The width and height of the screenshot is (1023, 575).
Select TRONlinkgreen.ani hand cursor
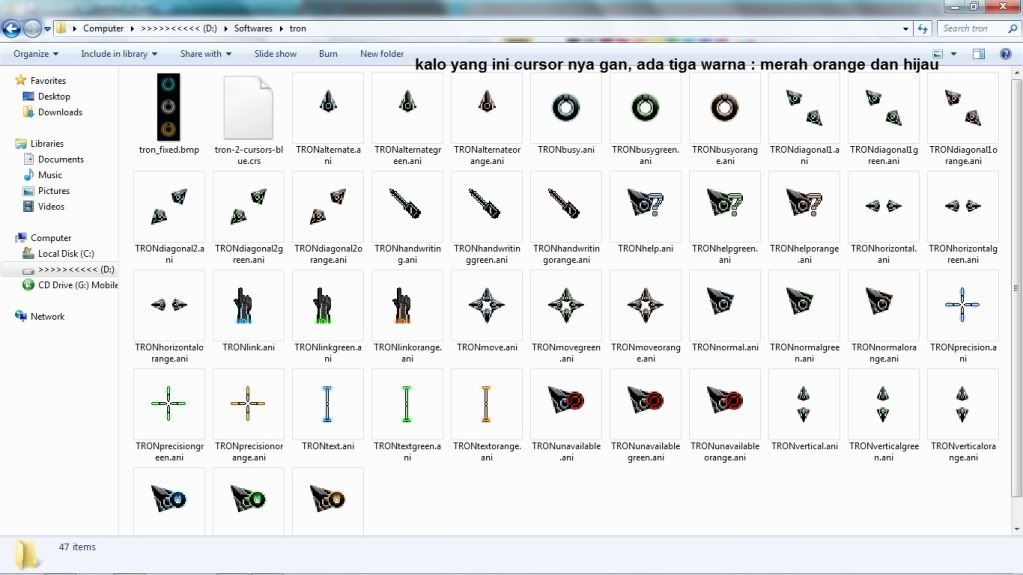click(328, 305)
